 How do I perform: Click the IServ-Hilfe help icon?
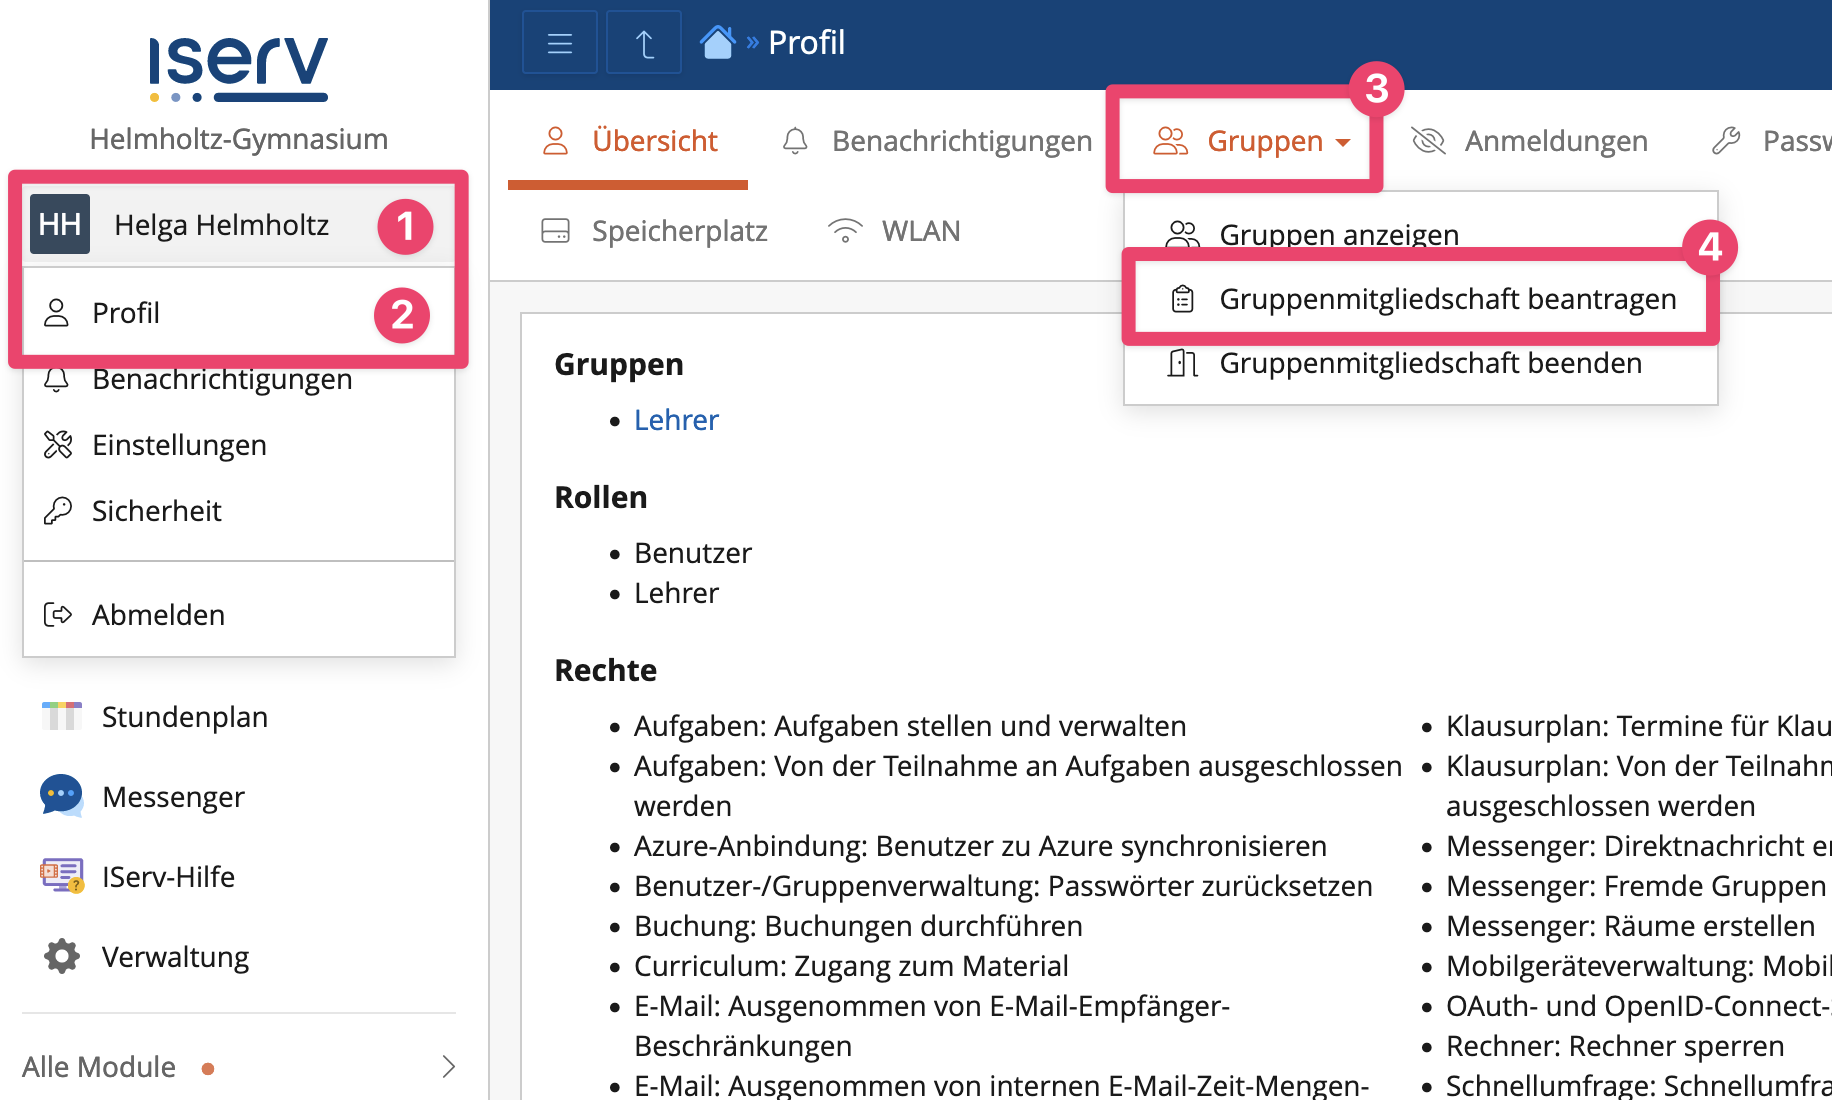point(61,876)
